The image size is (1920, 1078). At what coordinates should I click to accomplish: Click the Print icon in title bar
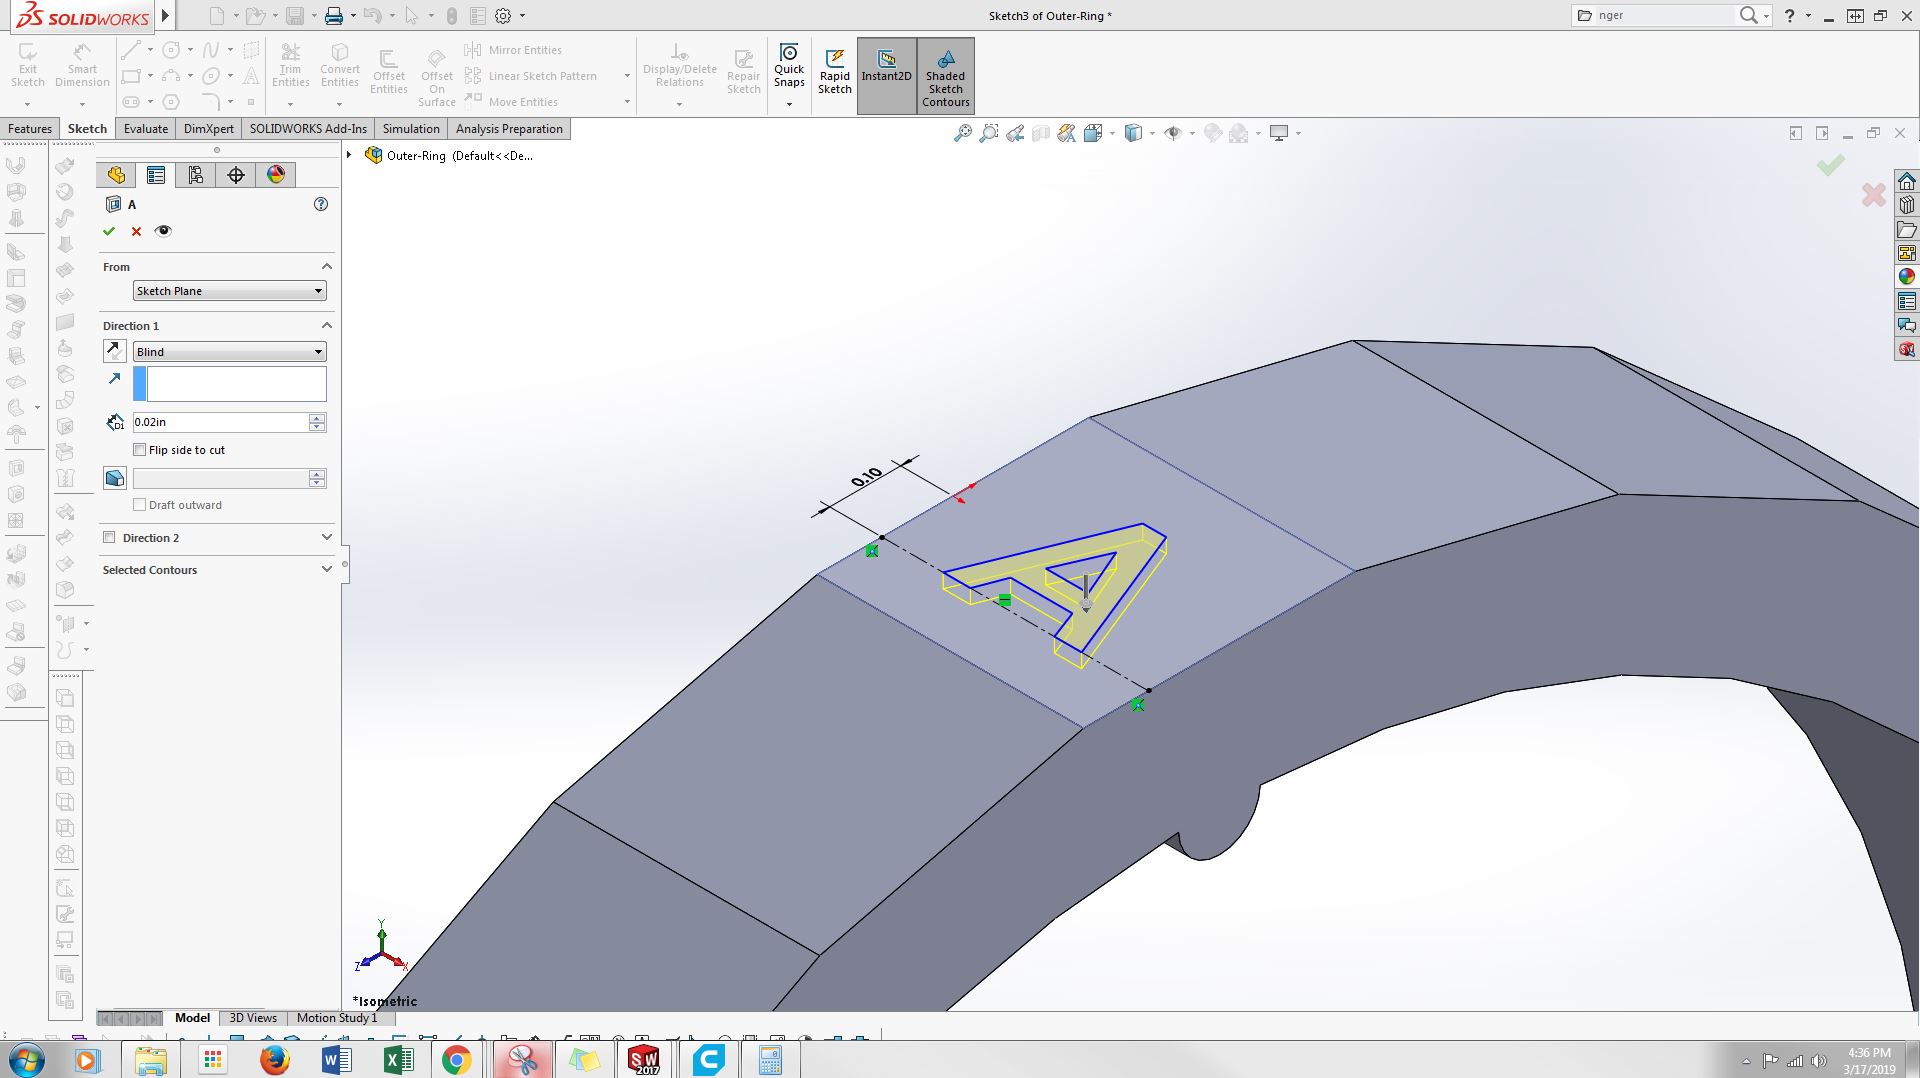[x=333, y=16]
